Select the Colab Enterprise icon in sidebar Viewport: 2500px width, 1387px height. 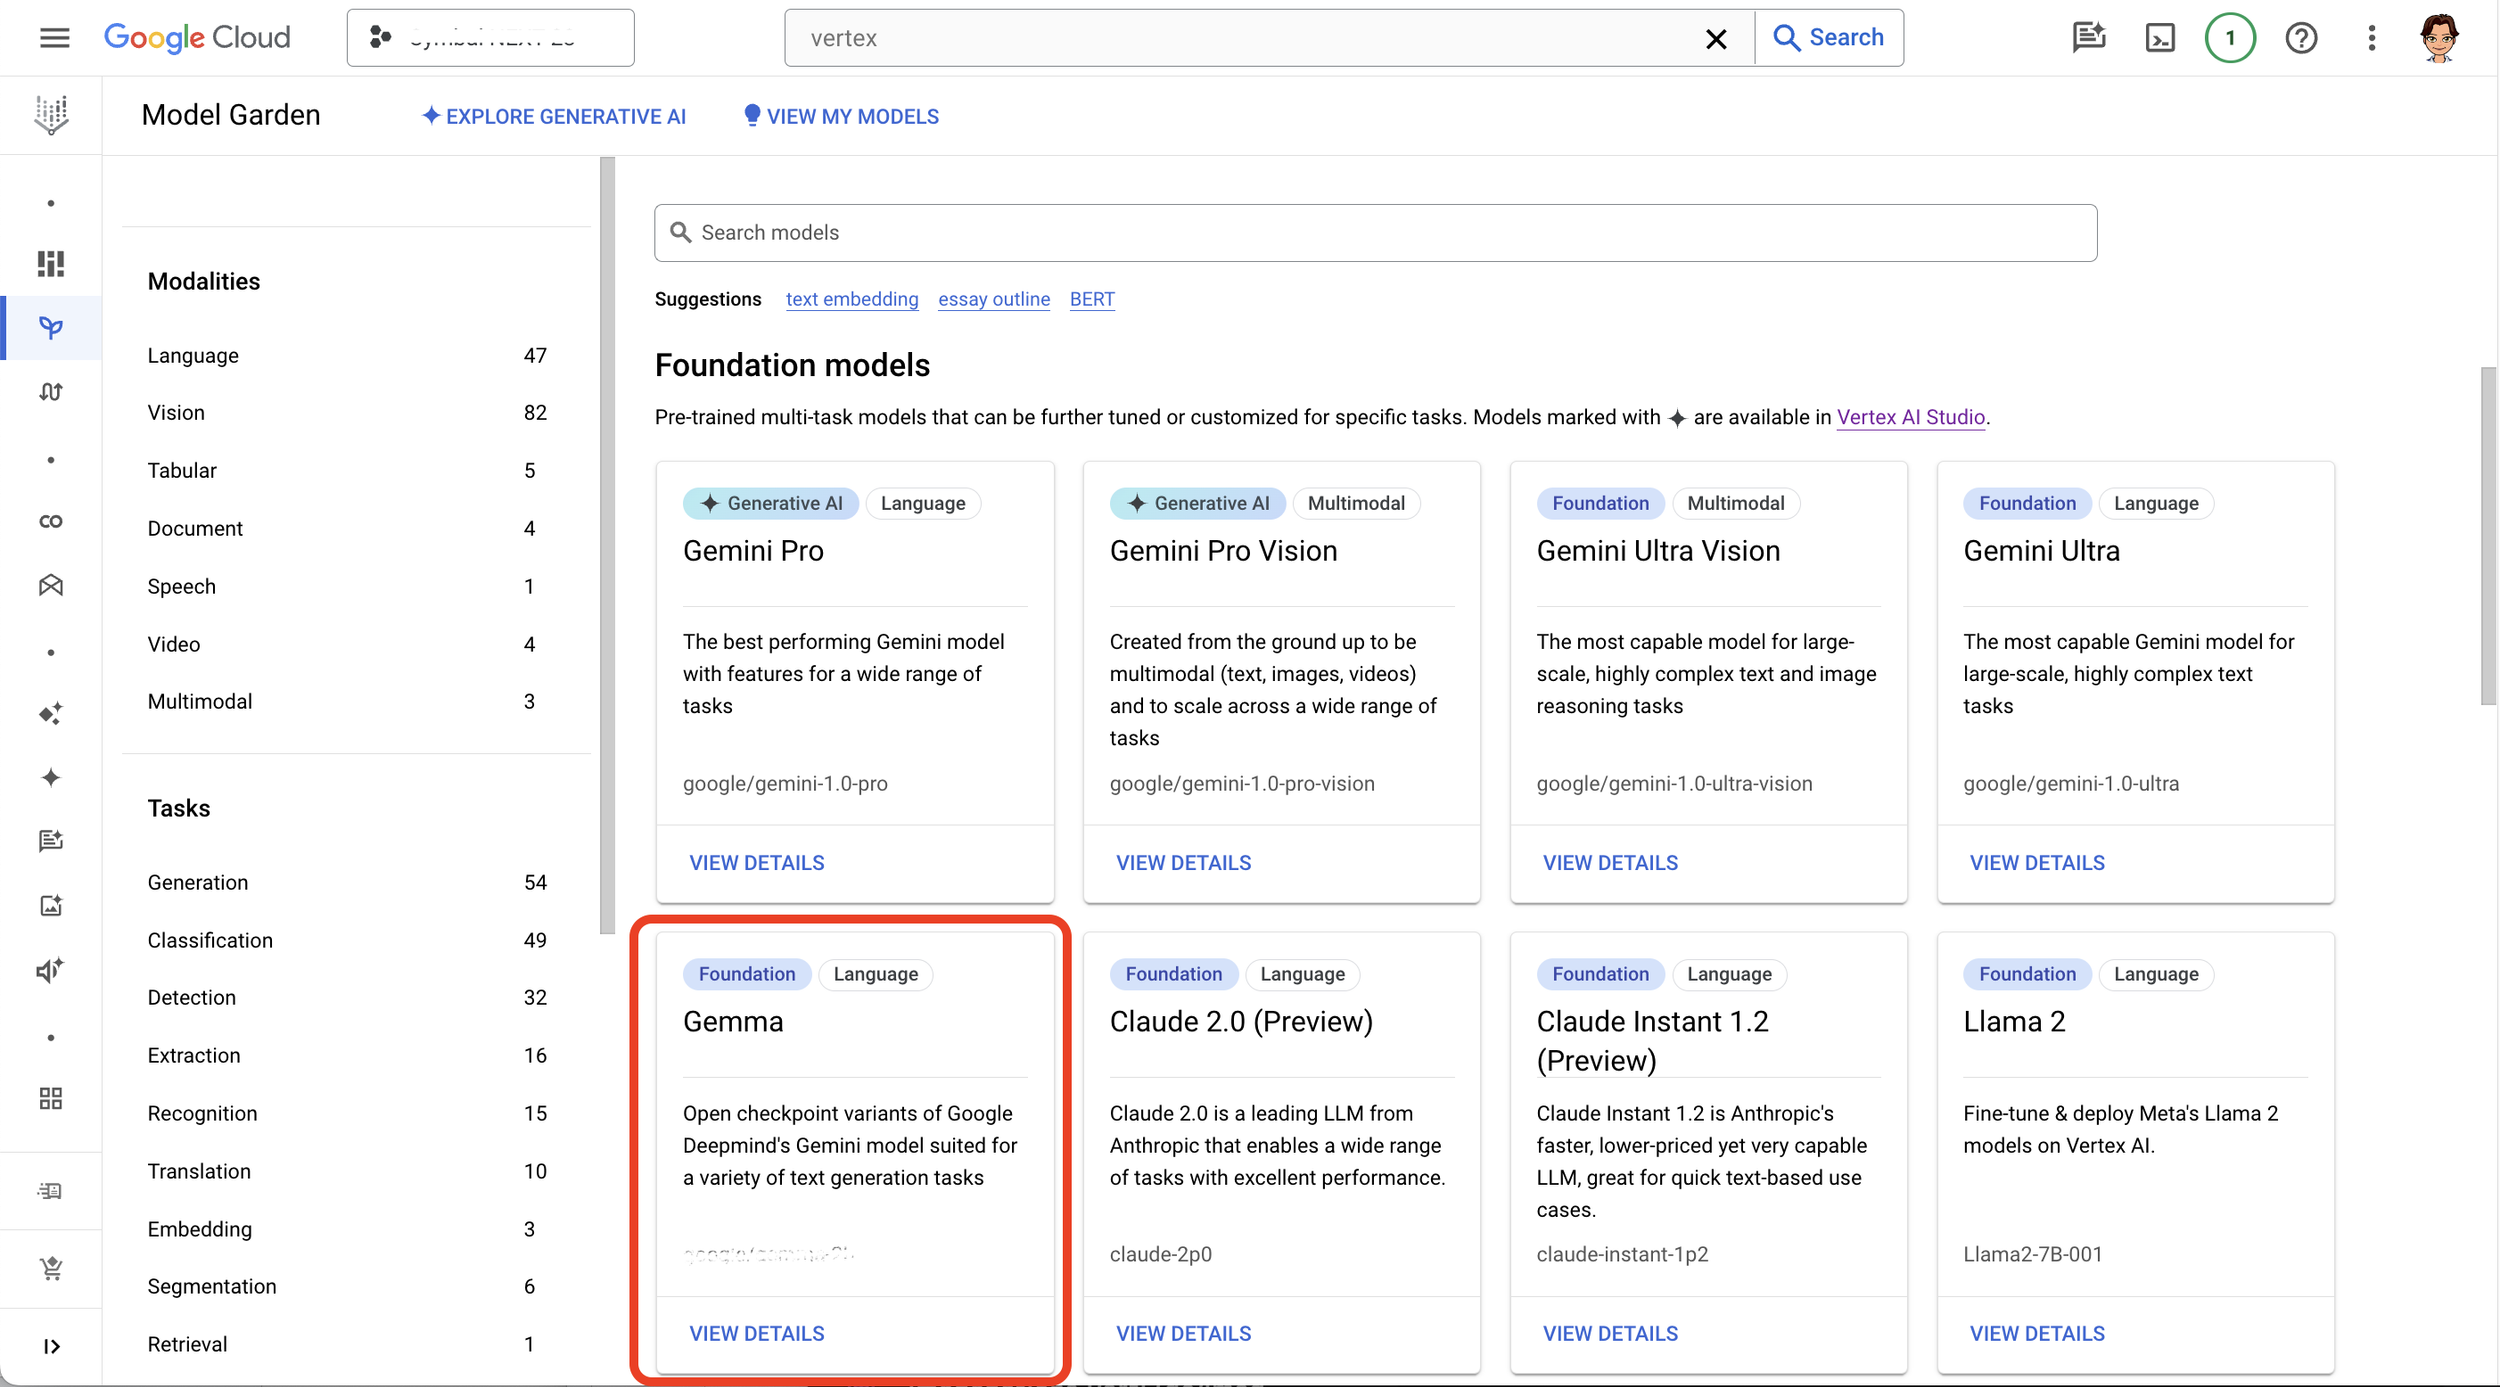pos(50,521)
